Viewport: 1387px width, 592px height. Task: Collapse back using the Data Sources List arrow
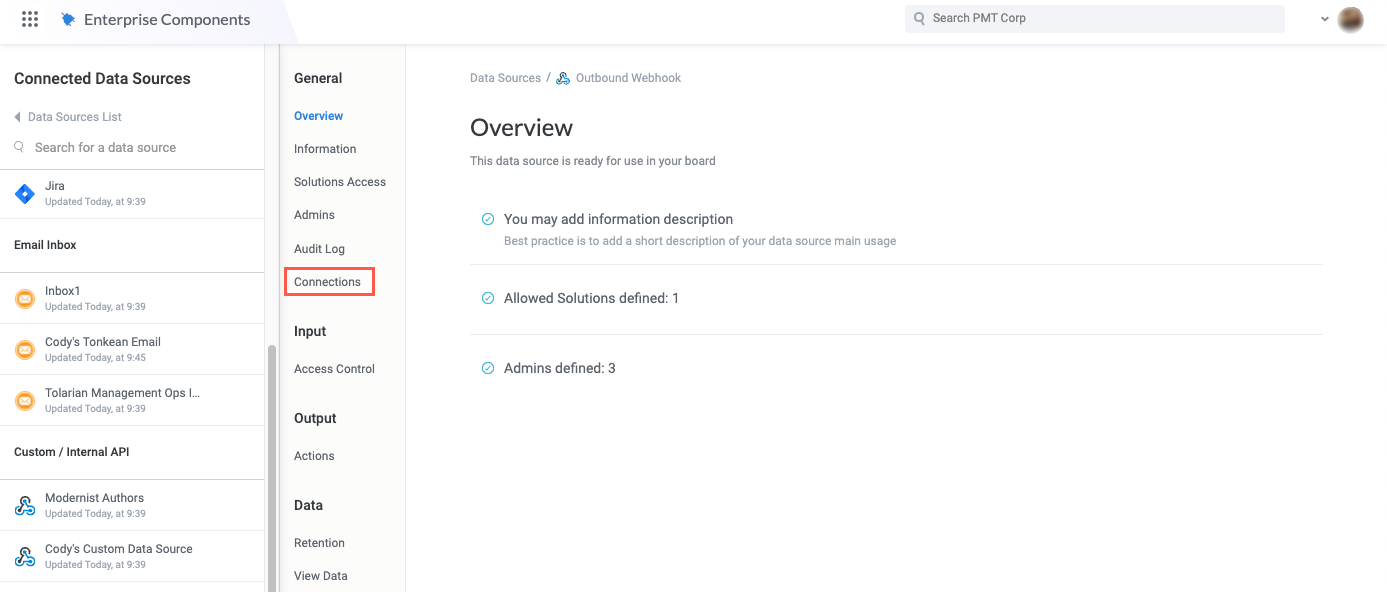(16, 116)
